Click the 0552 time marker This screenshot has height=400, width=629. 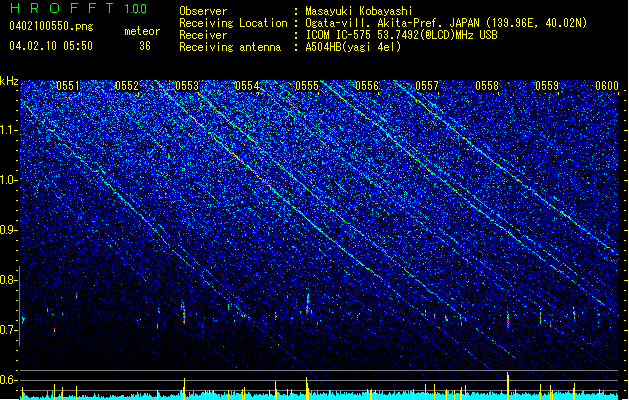pos(127,86)
